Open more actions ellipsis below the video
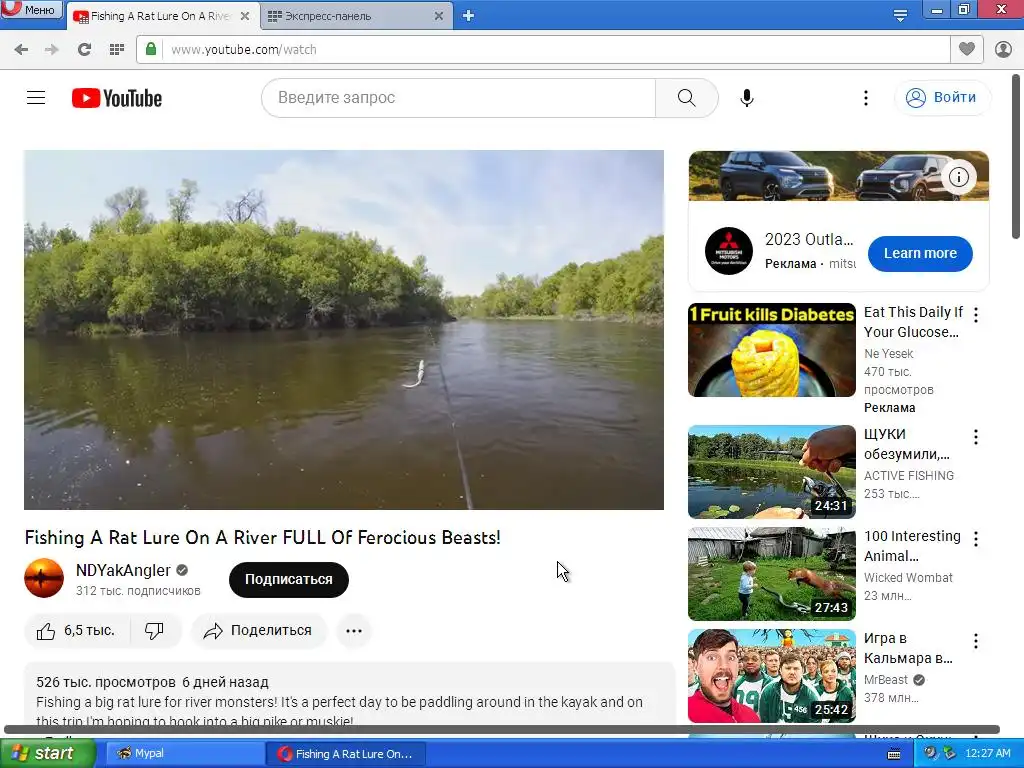The image size is (1024, 768). click(353, 631)
